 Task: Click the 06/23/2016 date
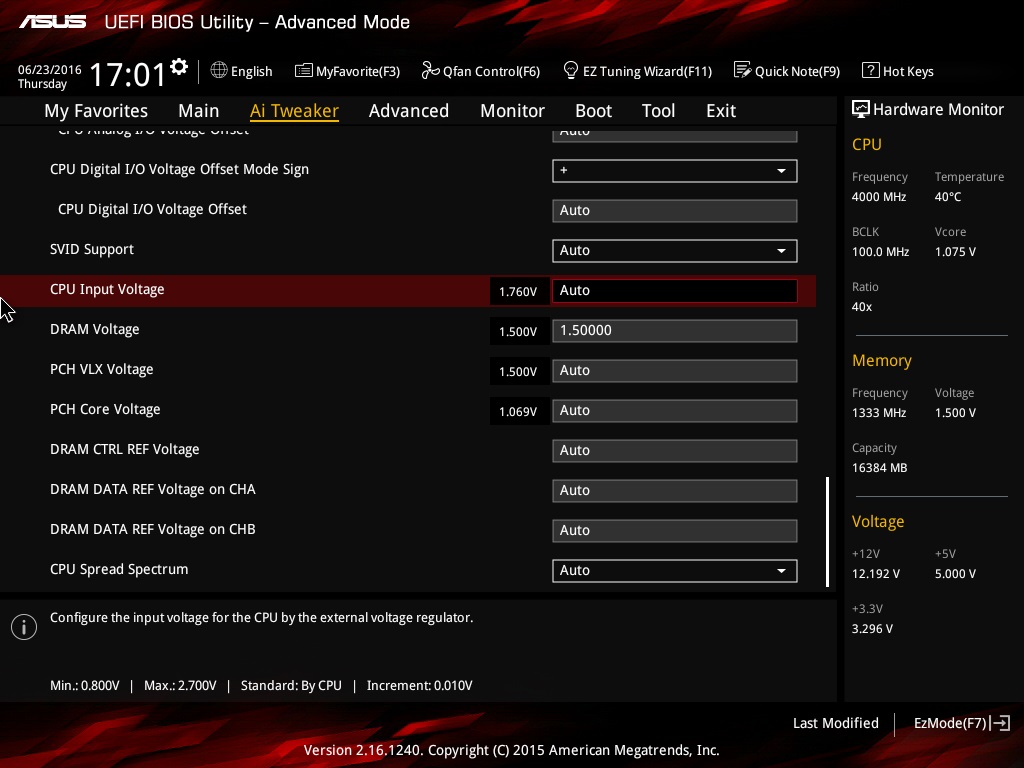[x=50, y=69]
